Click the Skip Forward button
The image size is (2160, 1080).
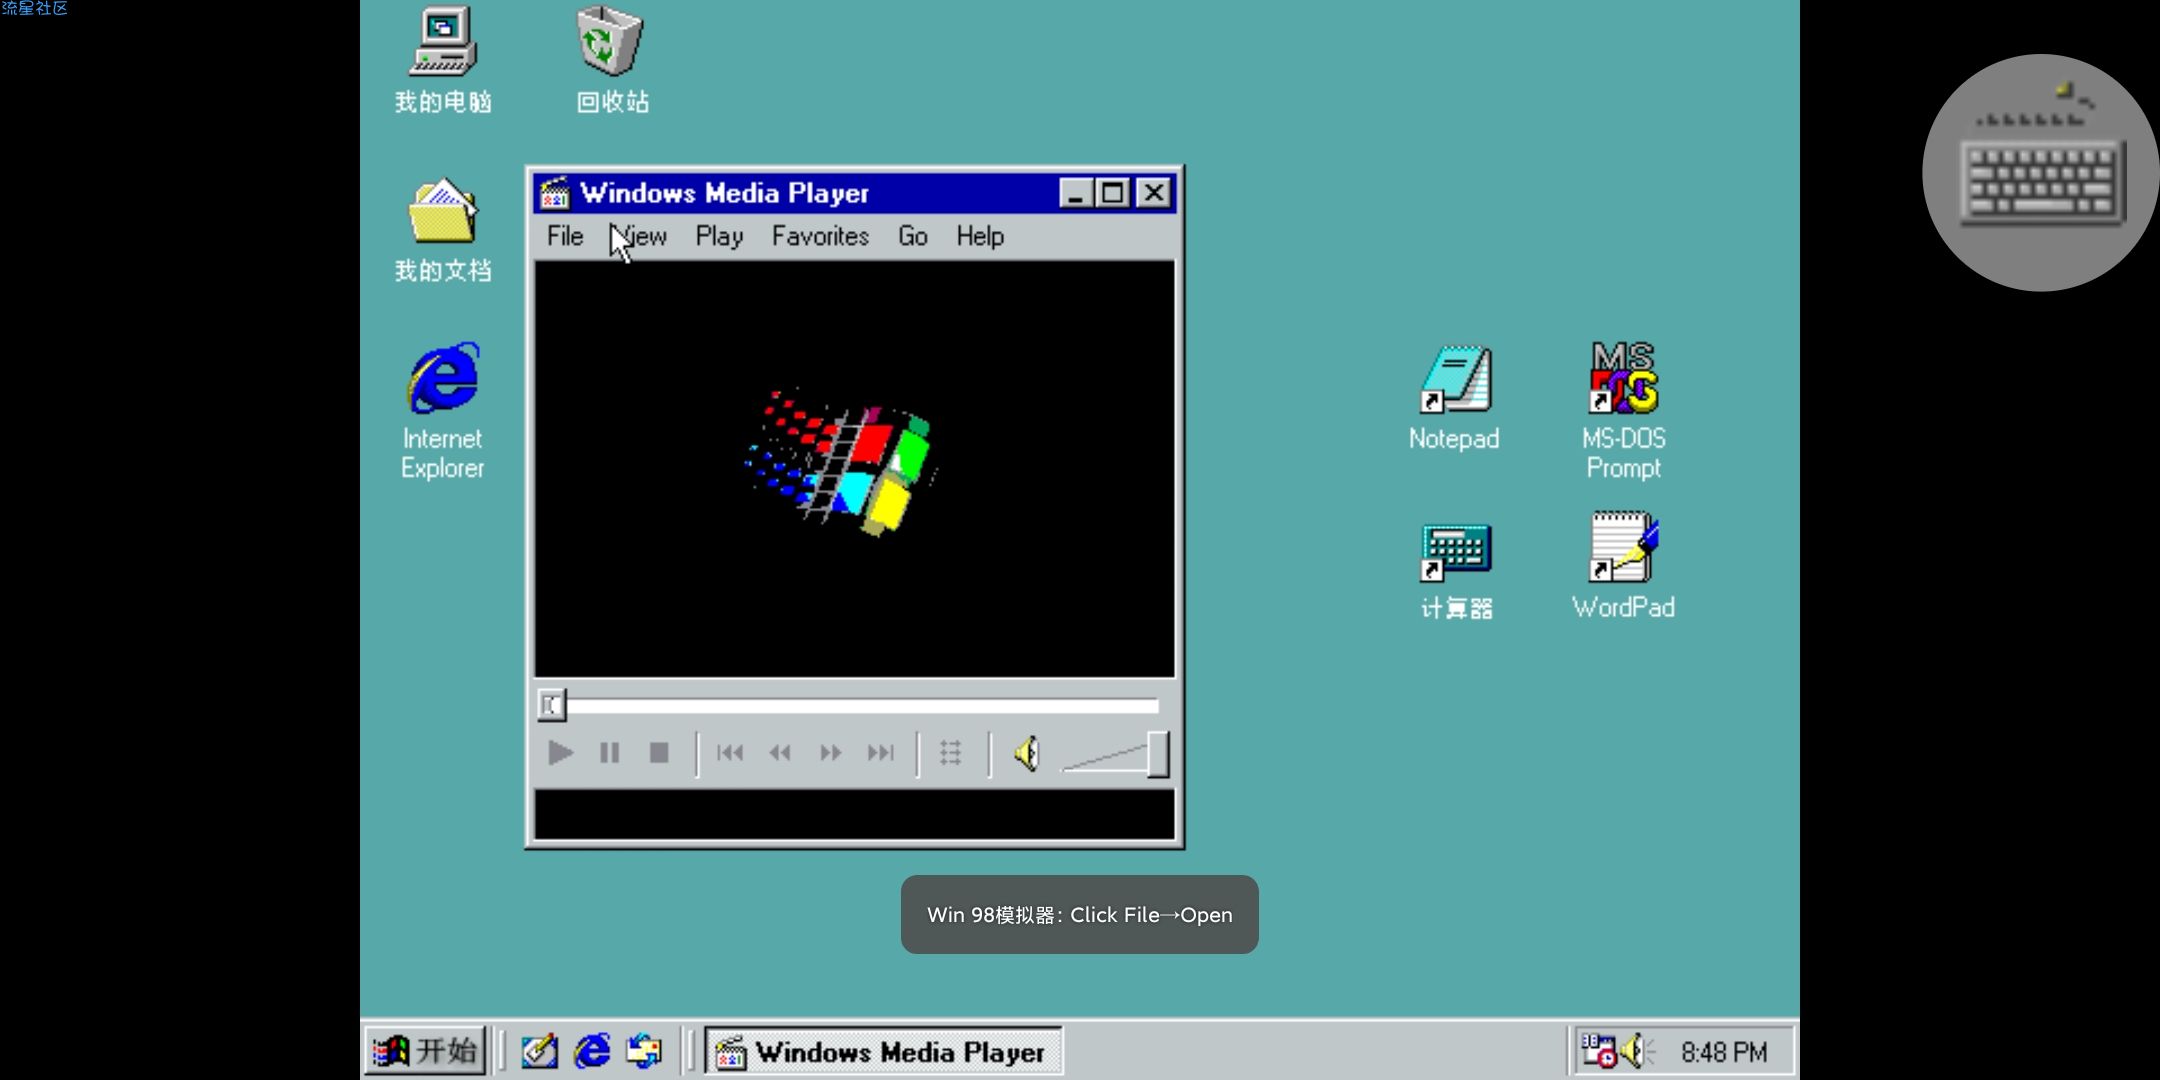[x=880, y=753]
